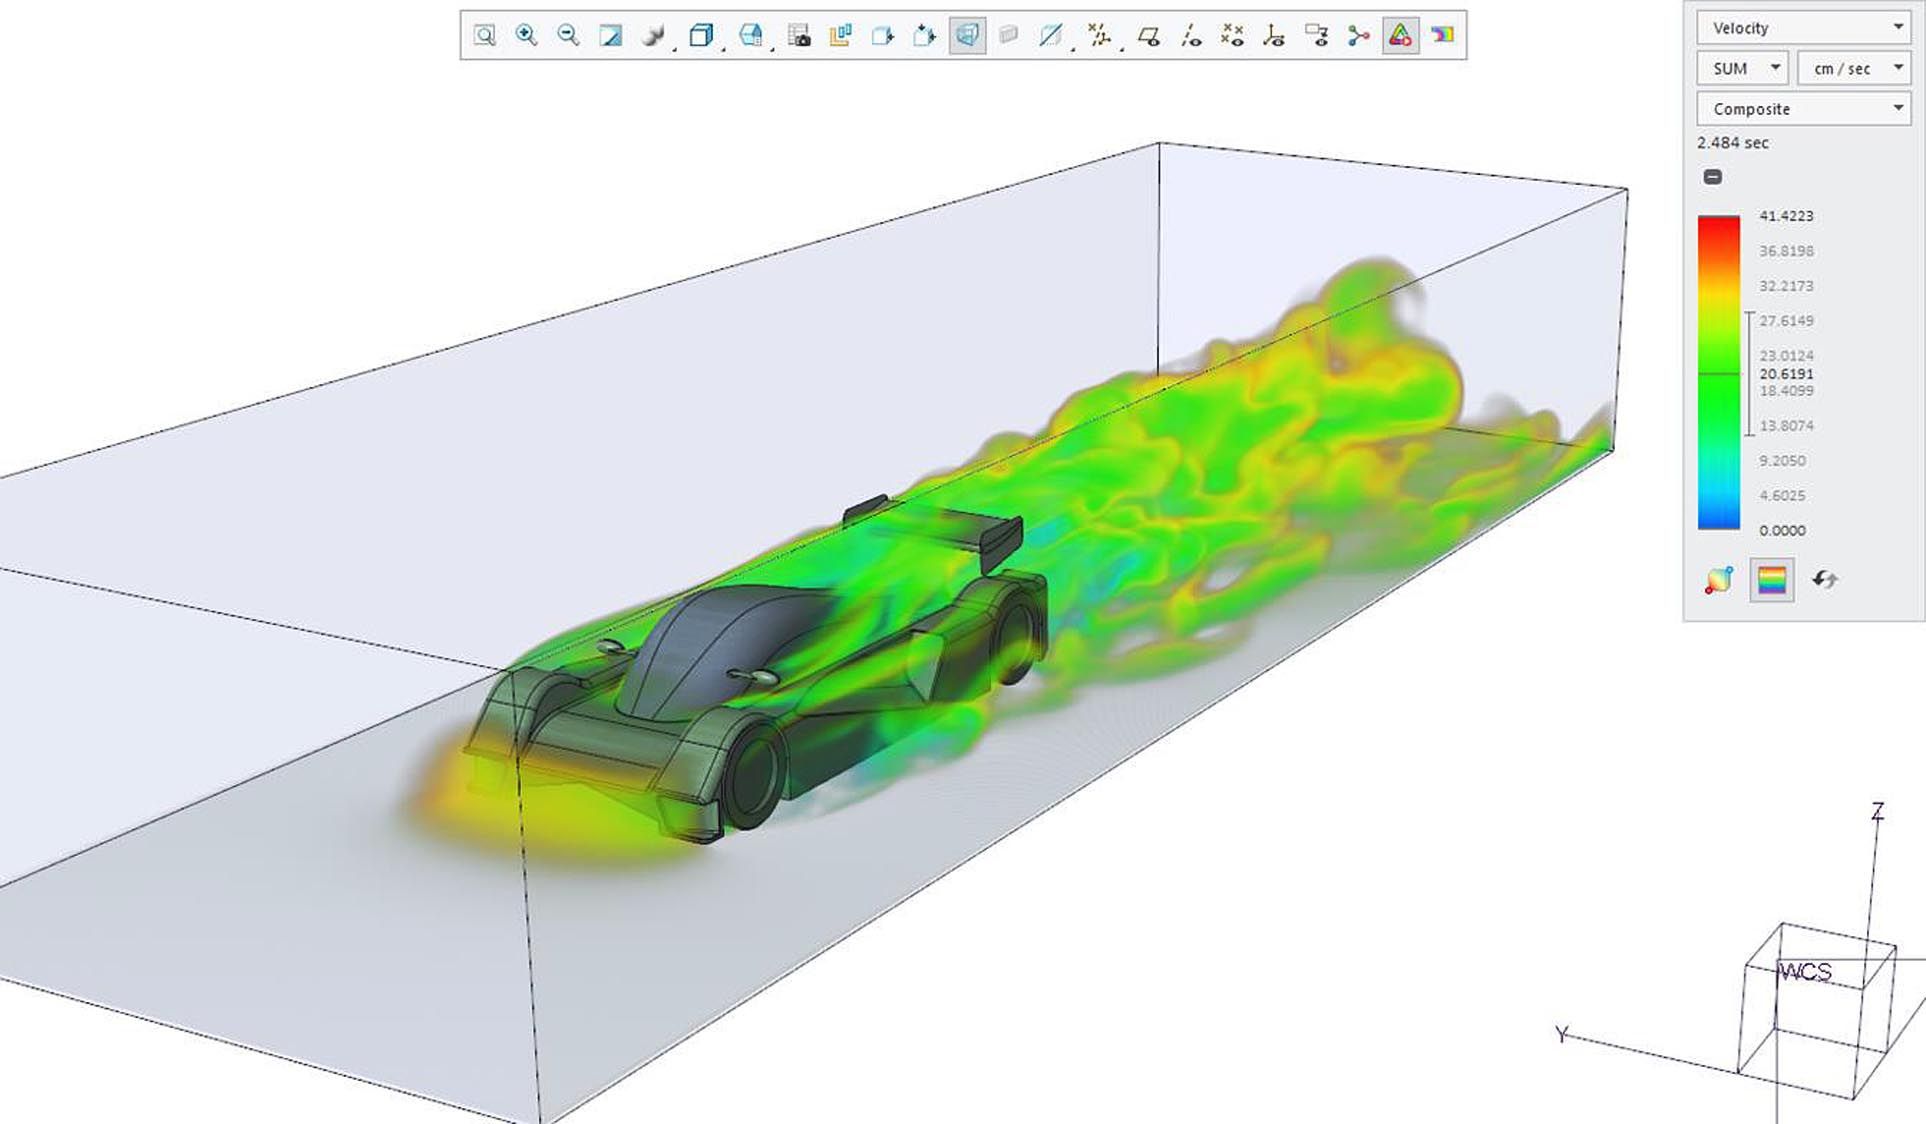Image resolution: width=1926 pixels, height=1124 pixels.
Task: Click the Zoom to Fit icon
Action: pyautogui.click(x=484, y=36)
